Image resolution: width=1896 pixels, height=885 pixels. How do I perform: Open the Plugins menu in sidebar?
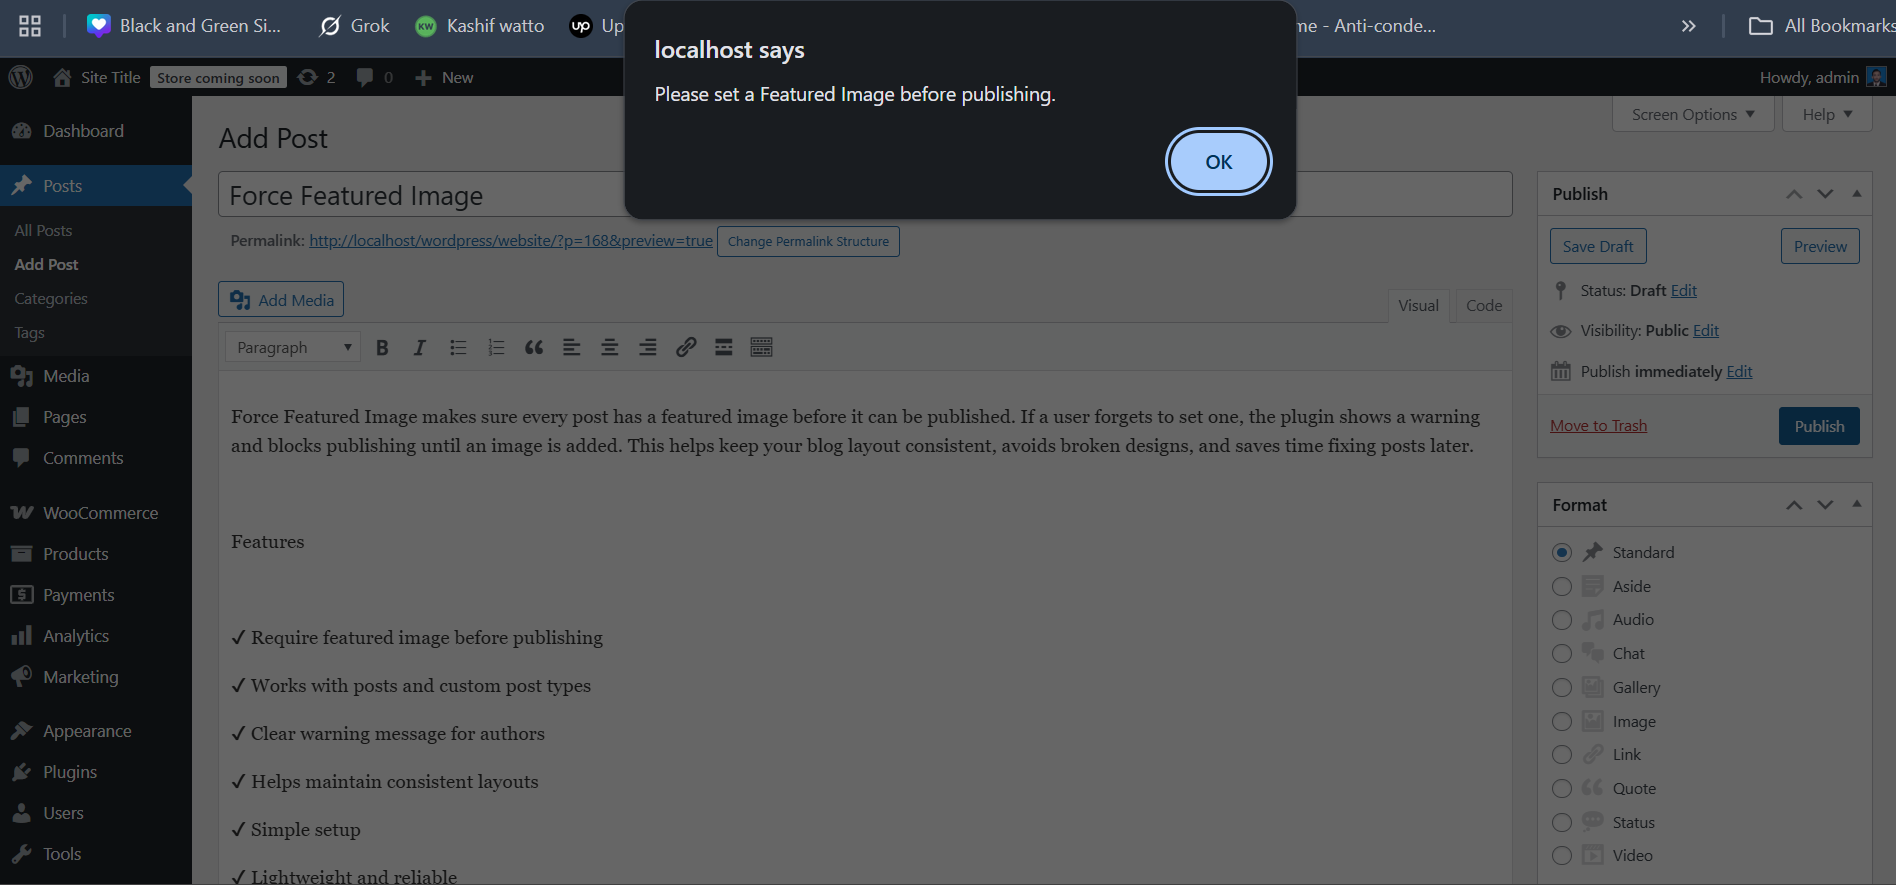[70, 772]
